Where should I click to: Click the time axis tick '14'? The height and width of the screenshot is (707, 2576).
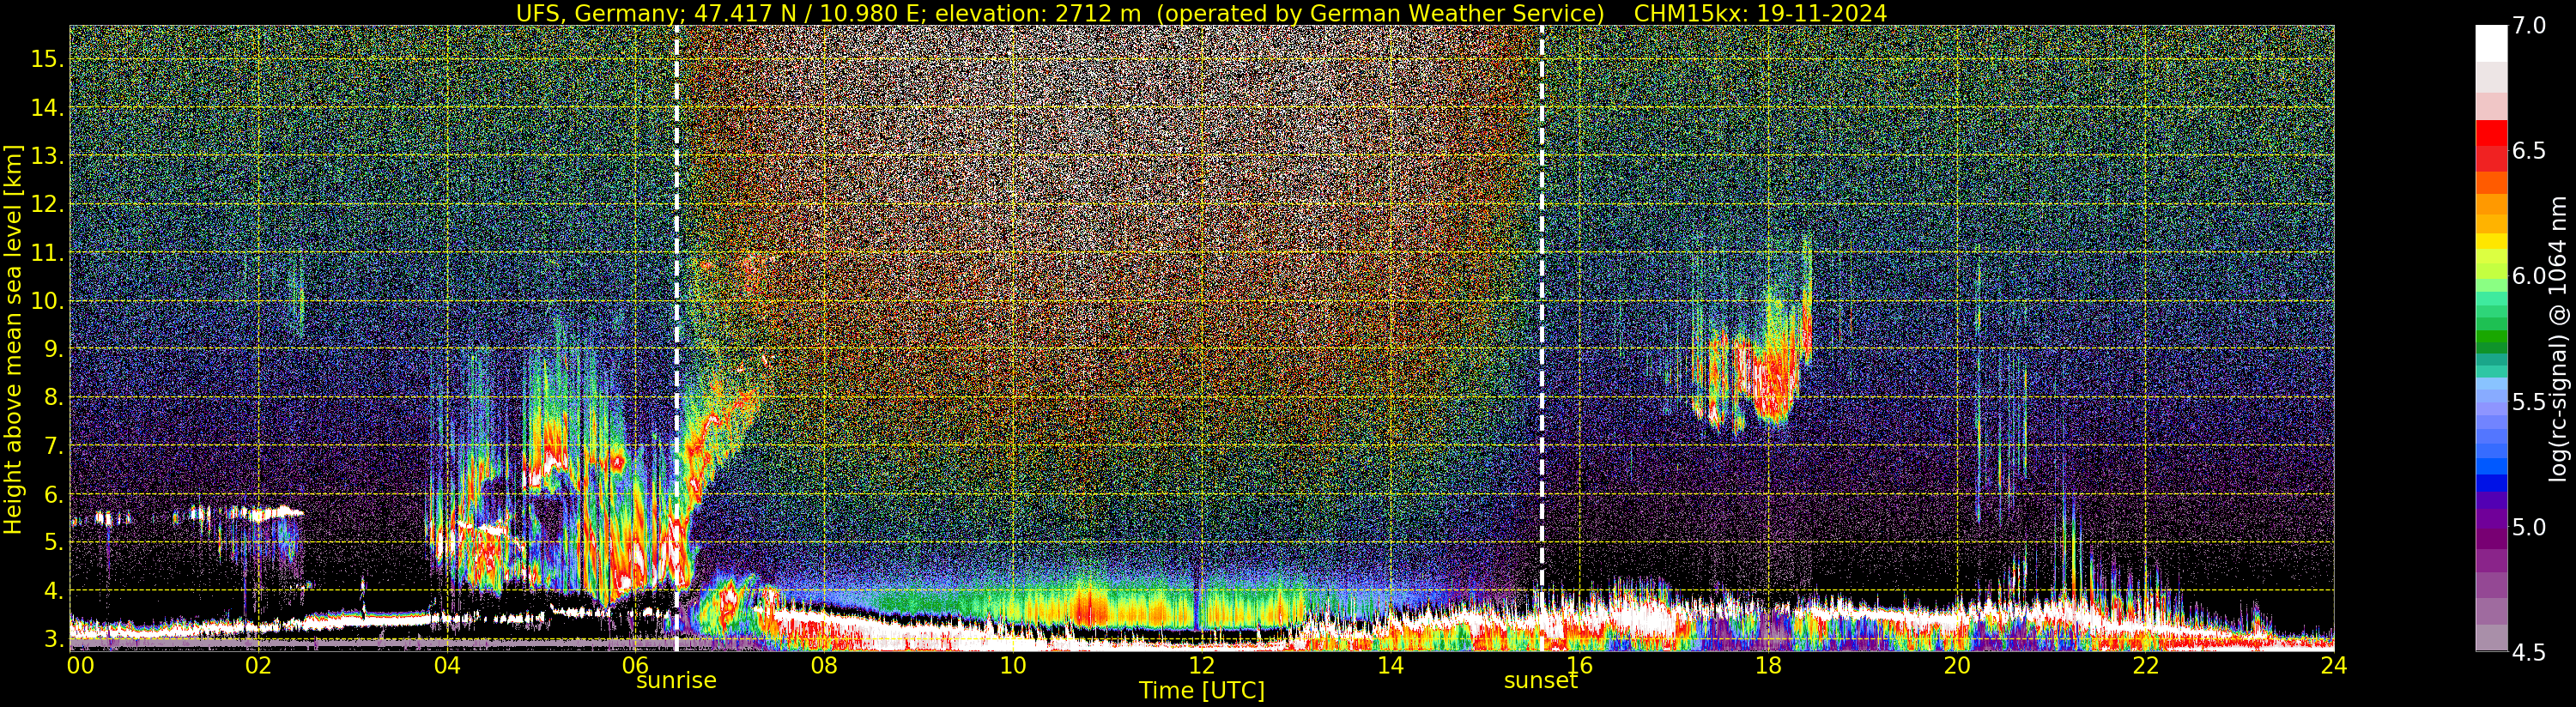coord(1390,665)
